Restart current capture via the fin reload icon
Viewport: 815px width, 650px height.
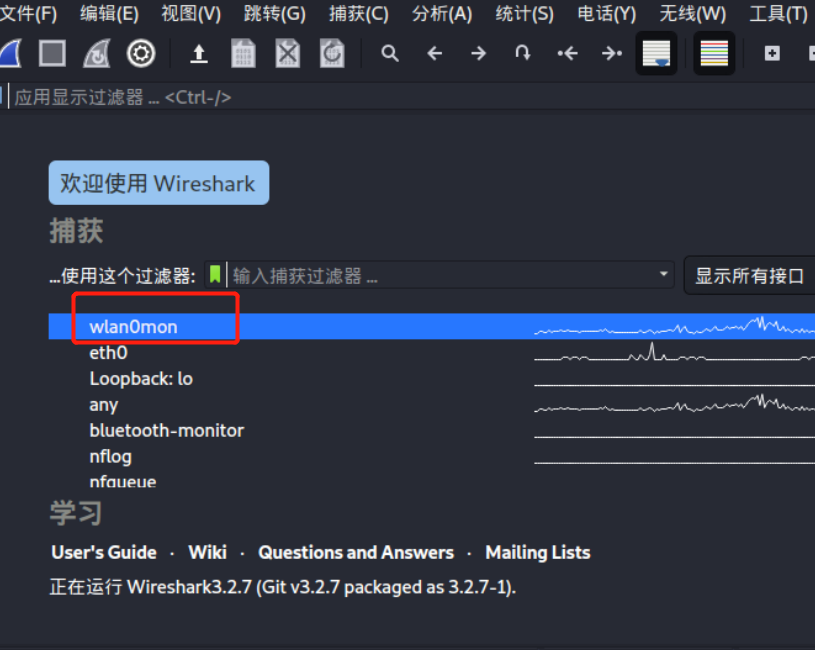97,53
